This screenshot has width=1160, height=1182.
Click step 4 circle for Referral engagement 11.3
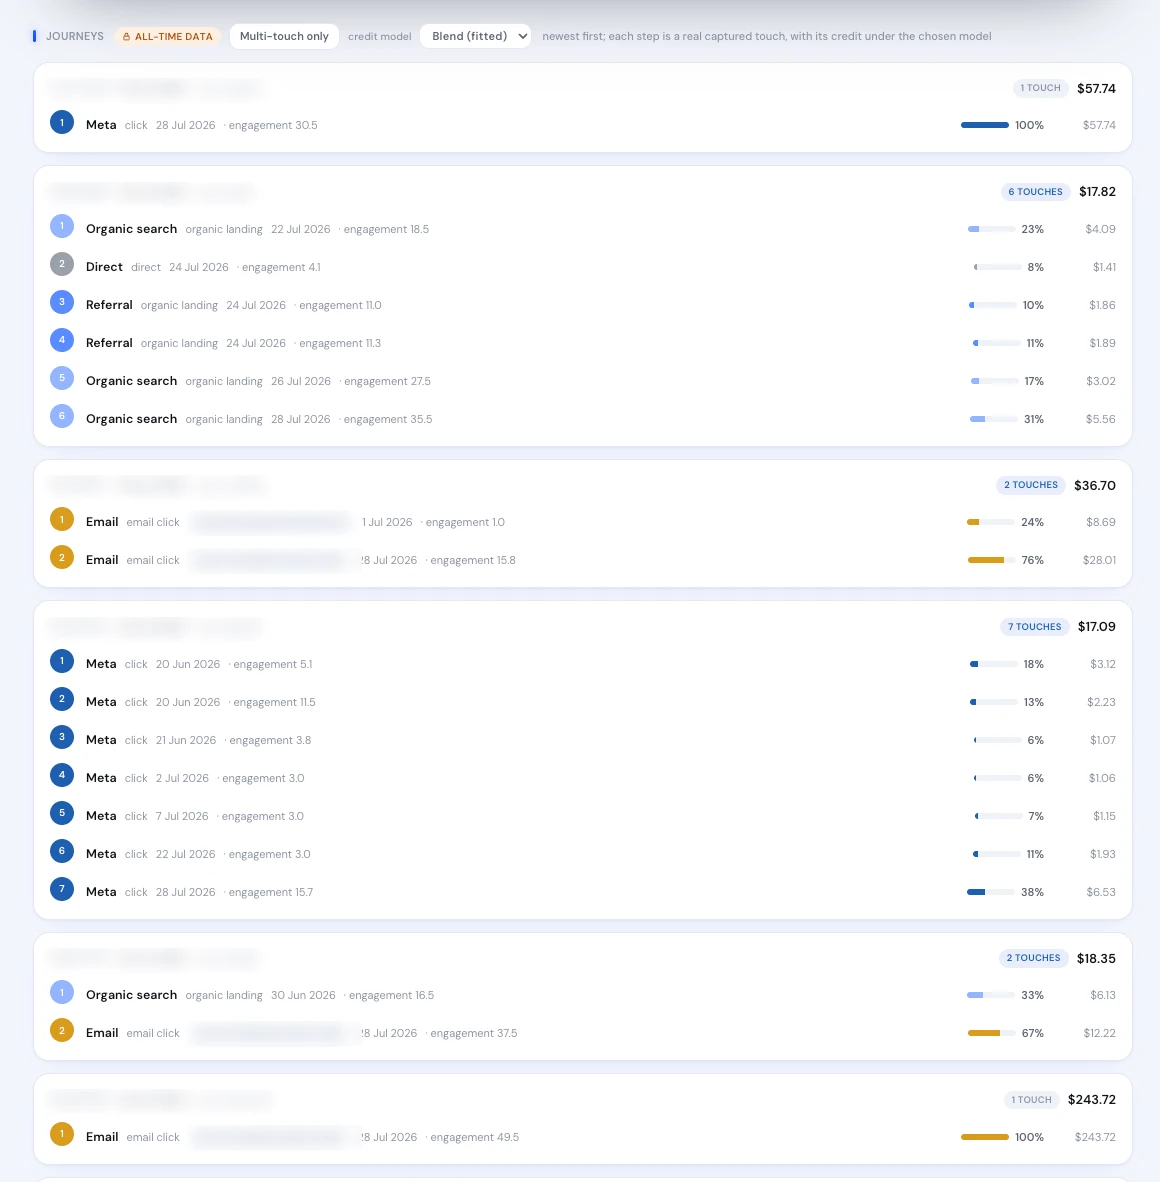pos(62,340)
